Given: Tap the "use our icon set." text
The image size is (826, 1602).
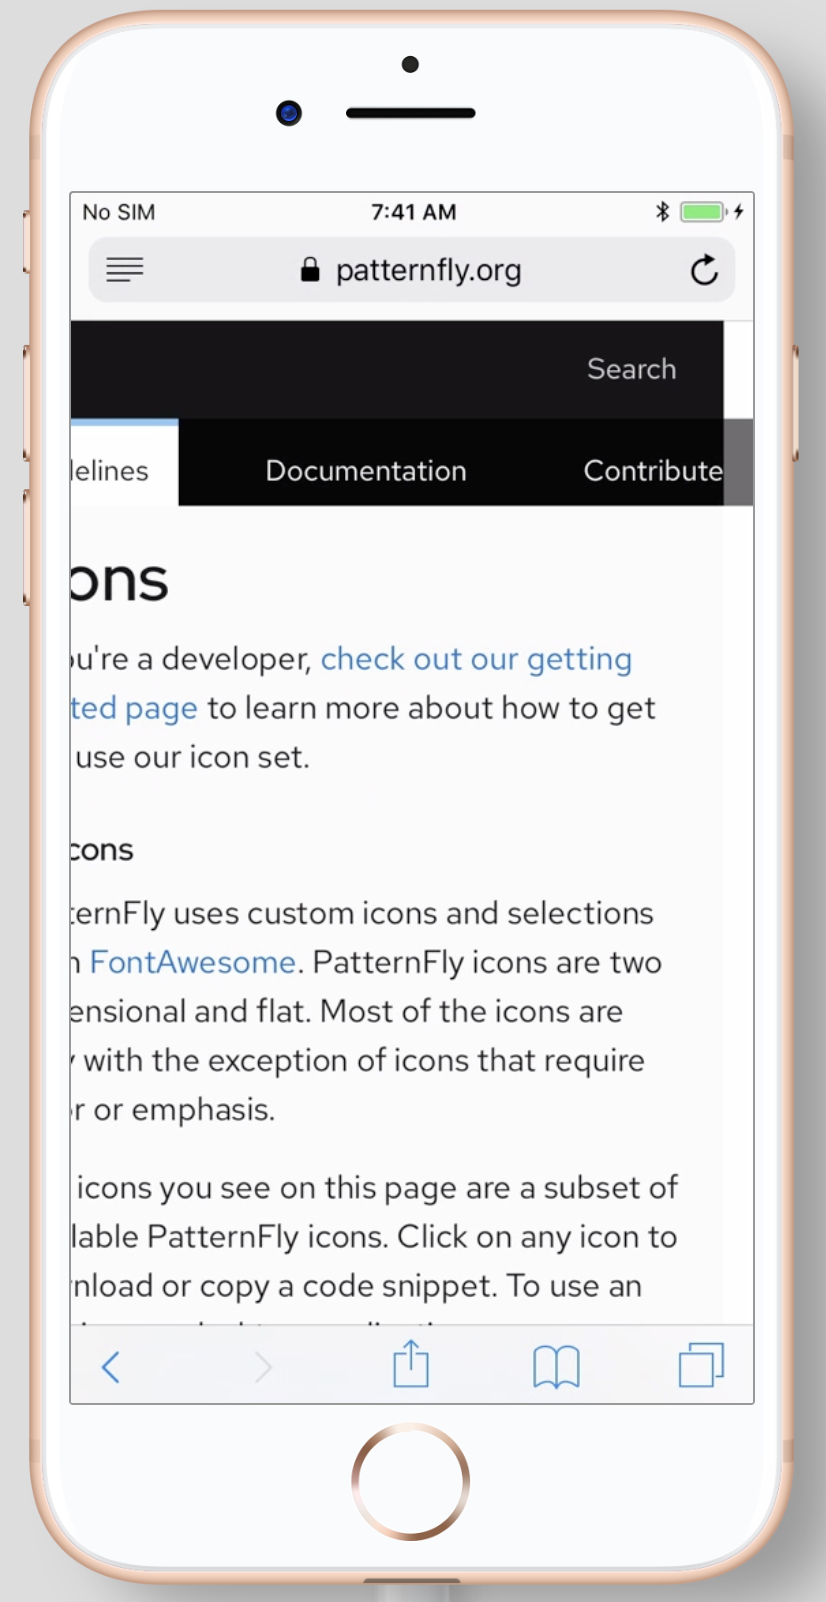Looking at the screenshot, I should point(192,757).
